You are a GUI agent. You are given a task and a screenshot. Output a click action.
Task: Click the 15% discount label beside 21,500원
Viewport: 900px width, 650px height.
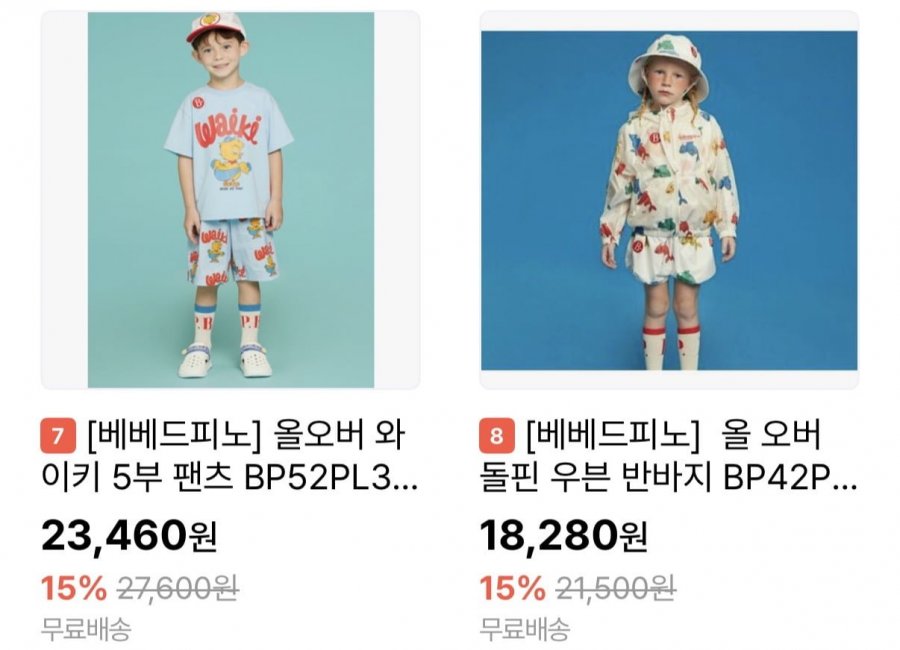[x=513, y=588]
